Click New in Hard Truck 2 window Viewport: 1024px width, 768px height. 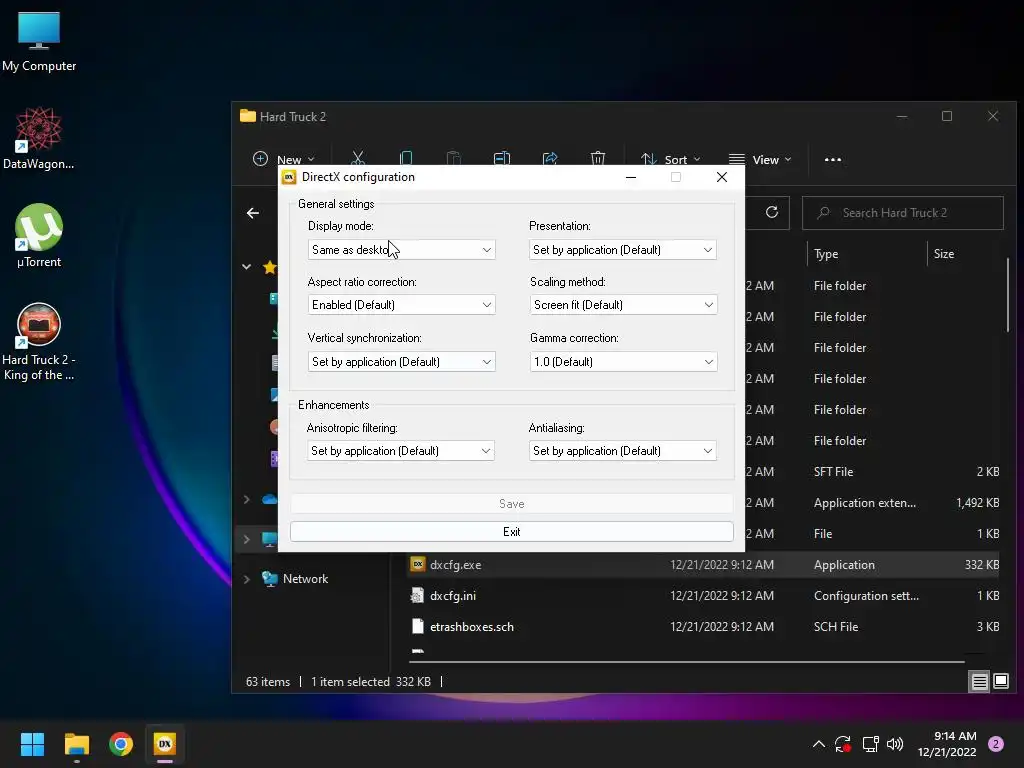click(x=283, y=159)
